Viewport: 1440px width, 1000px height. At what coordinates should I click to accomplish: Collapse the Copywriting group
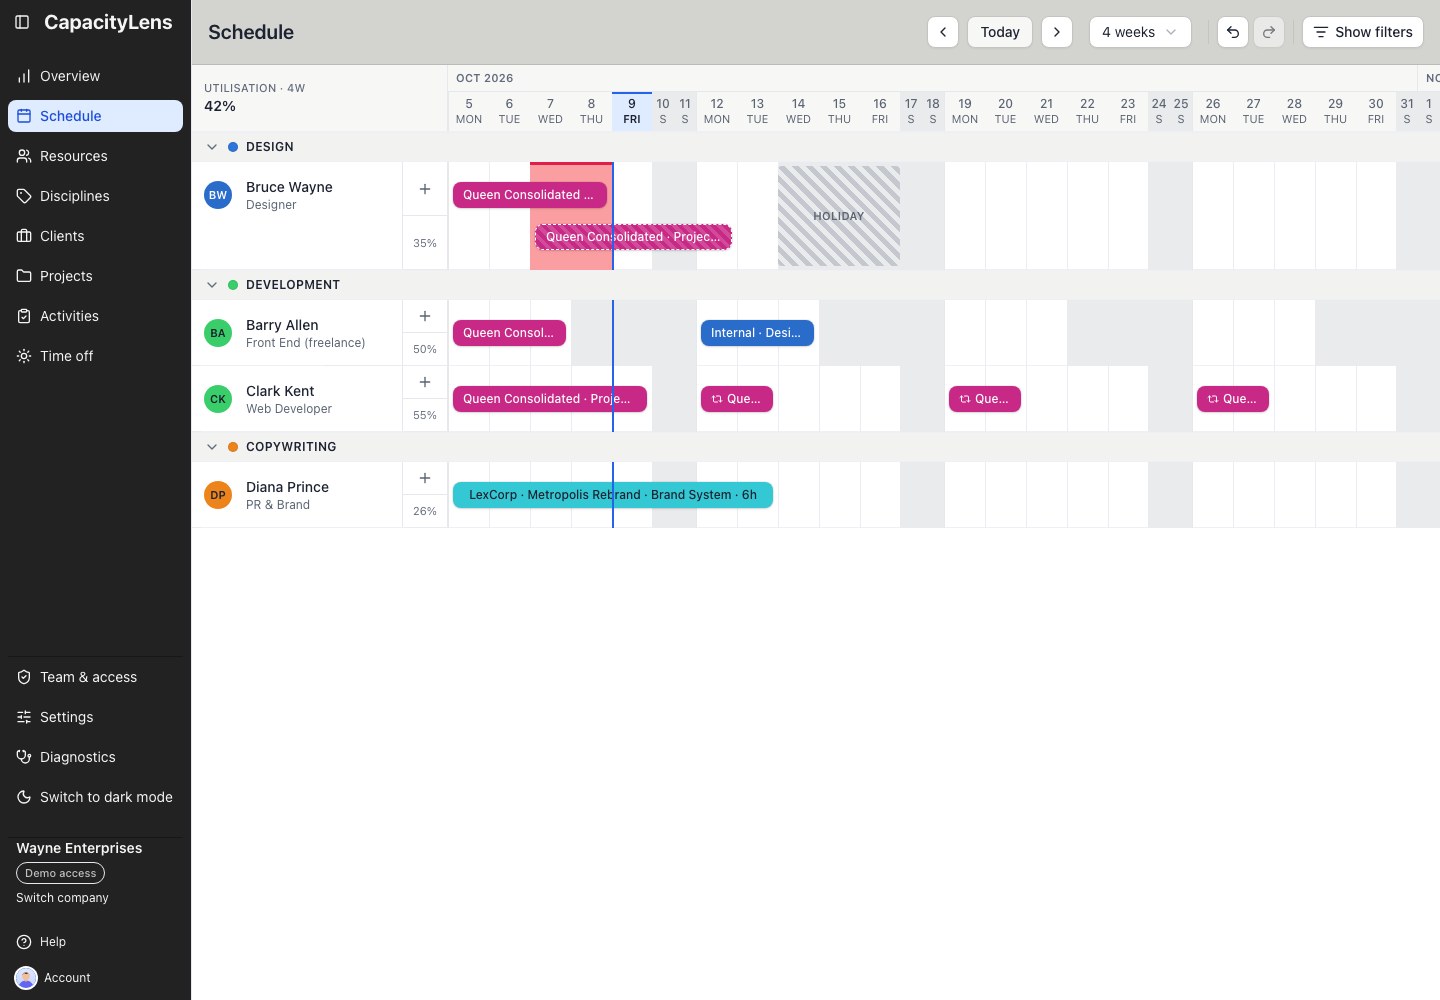pyautogui.click(x=212, y=447)
